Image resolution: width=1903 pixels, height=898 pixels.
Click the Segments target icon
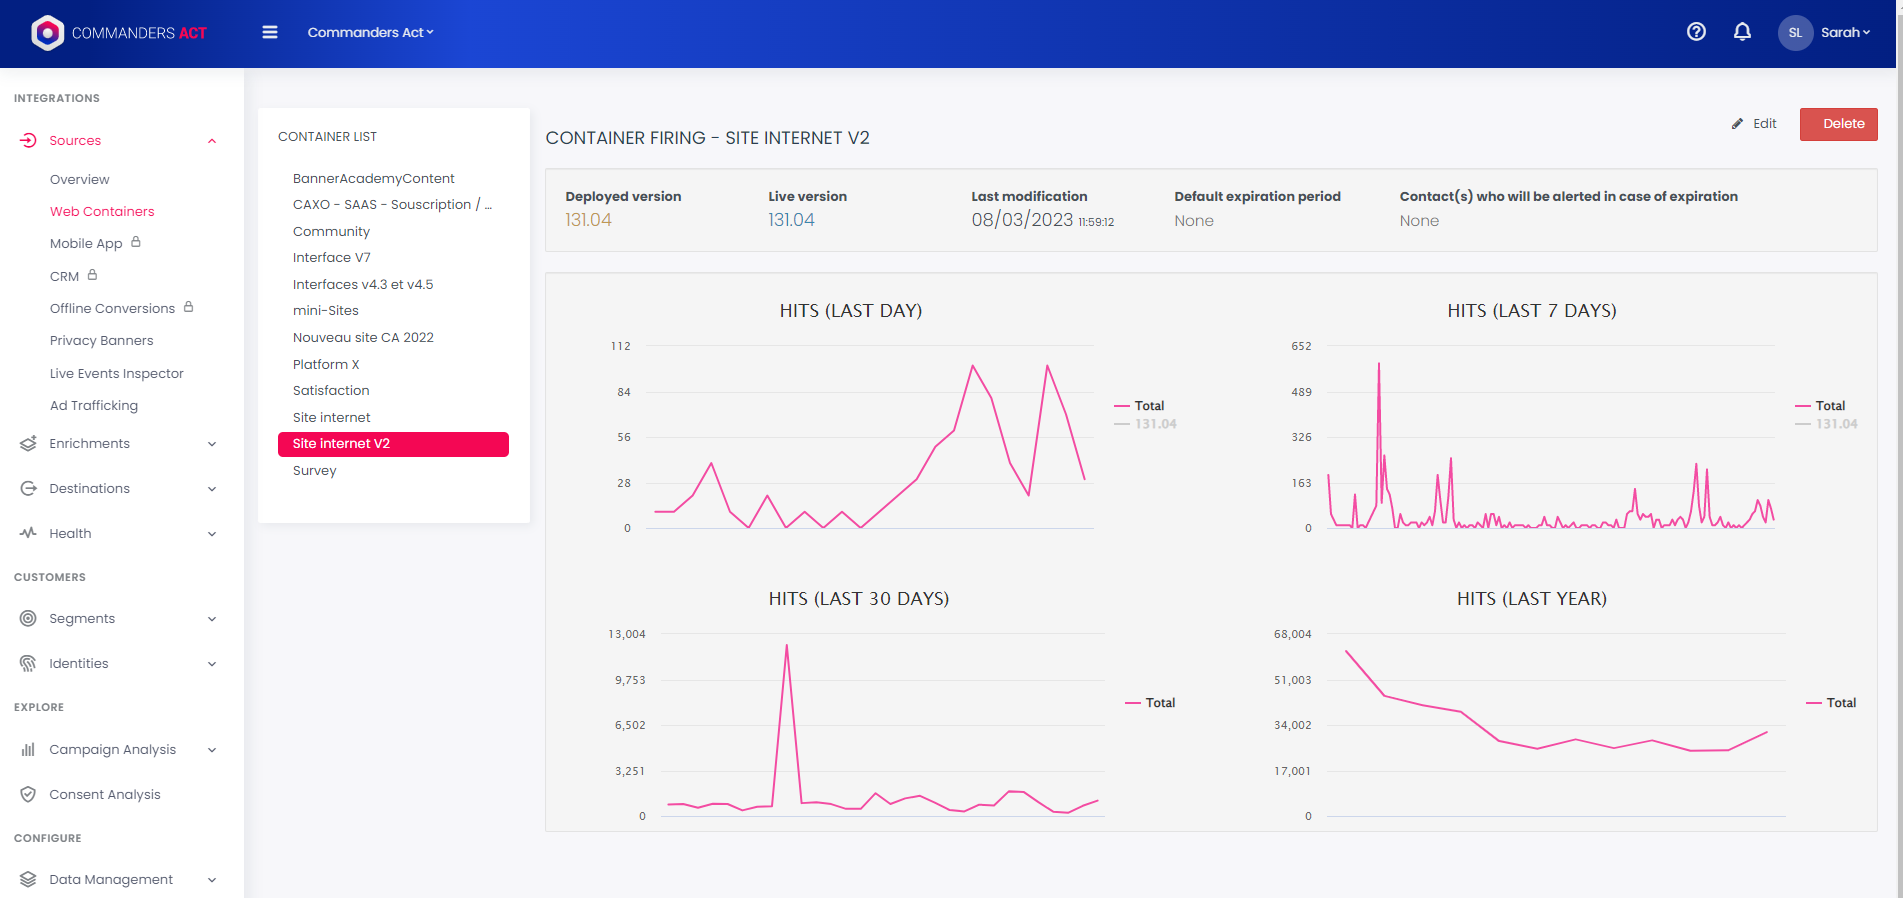click(x=28, y=618)
